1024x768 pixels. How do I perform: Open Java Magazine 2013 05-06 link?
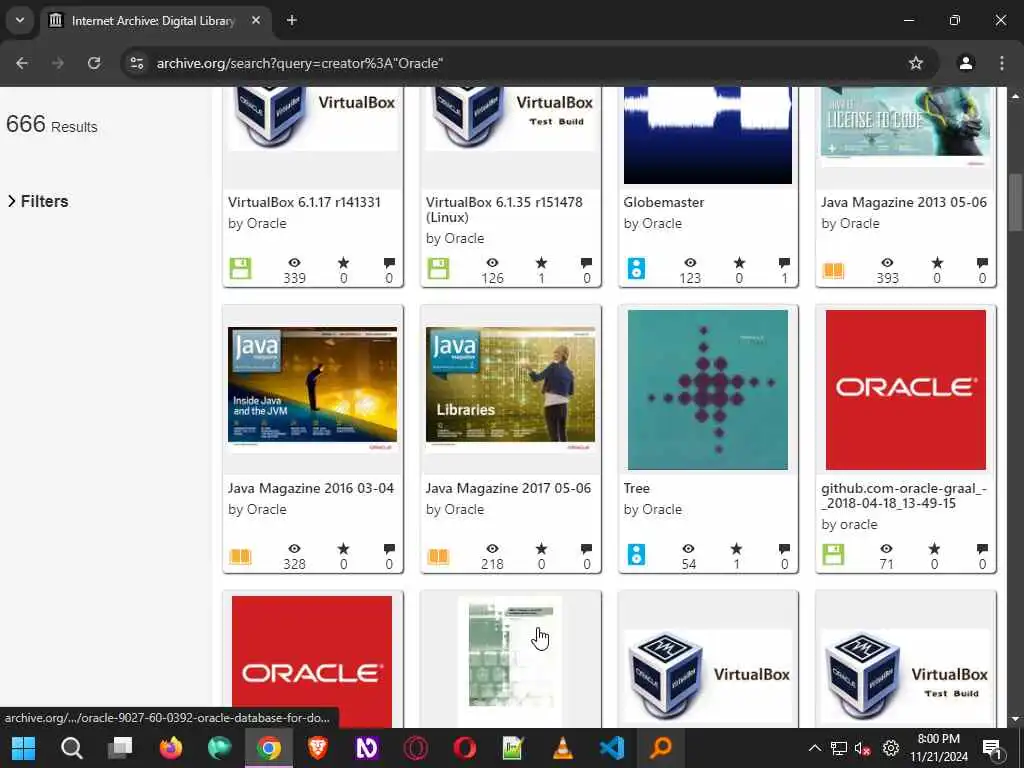tap(904, 202)
